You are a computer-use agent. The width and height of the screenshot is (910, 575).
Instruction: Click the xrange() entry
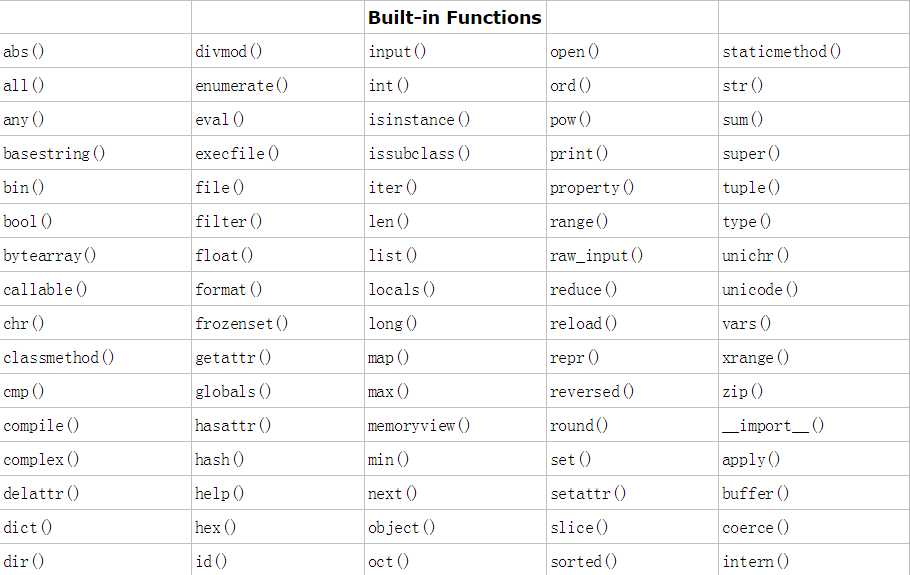point(756,357)
